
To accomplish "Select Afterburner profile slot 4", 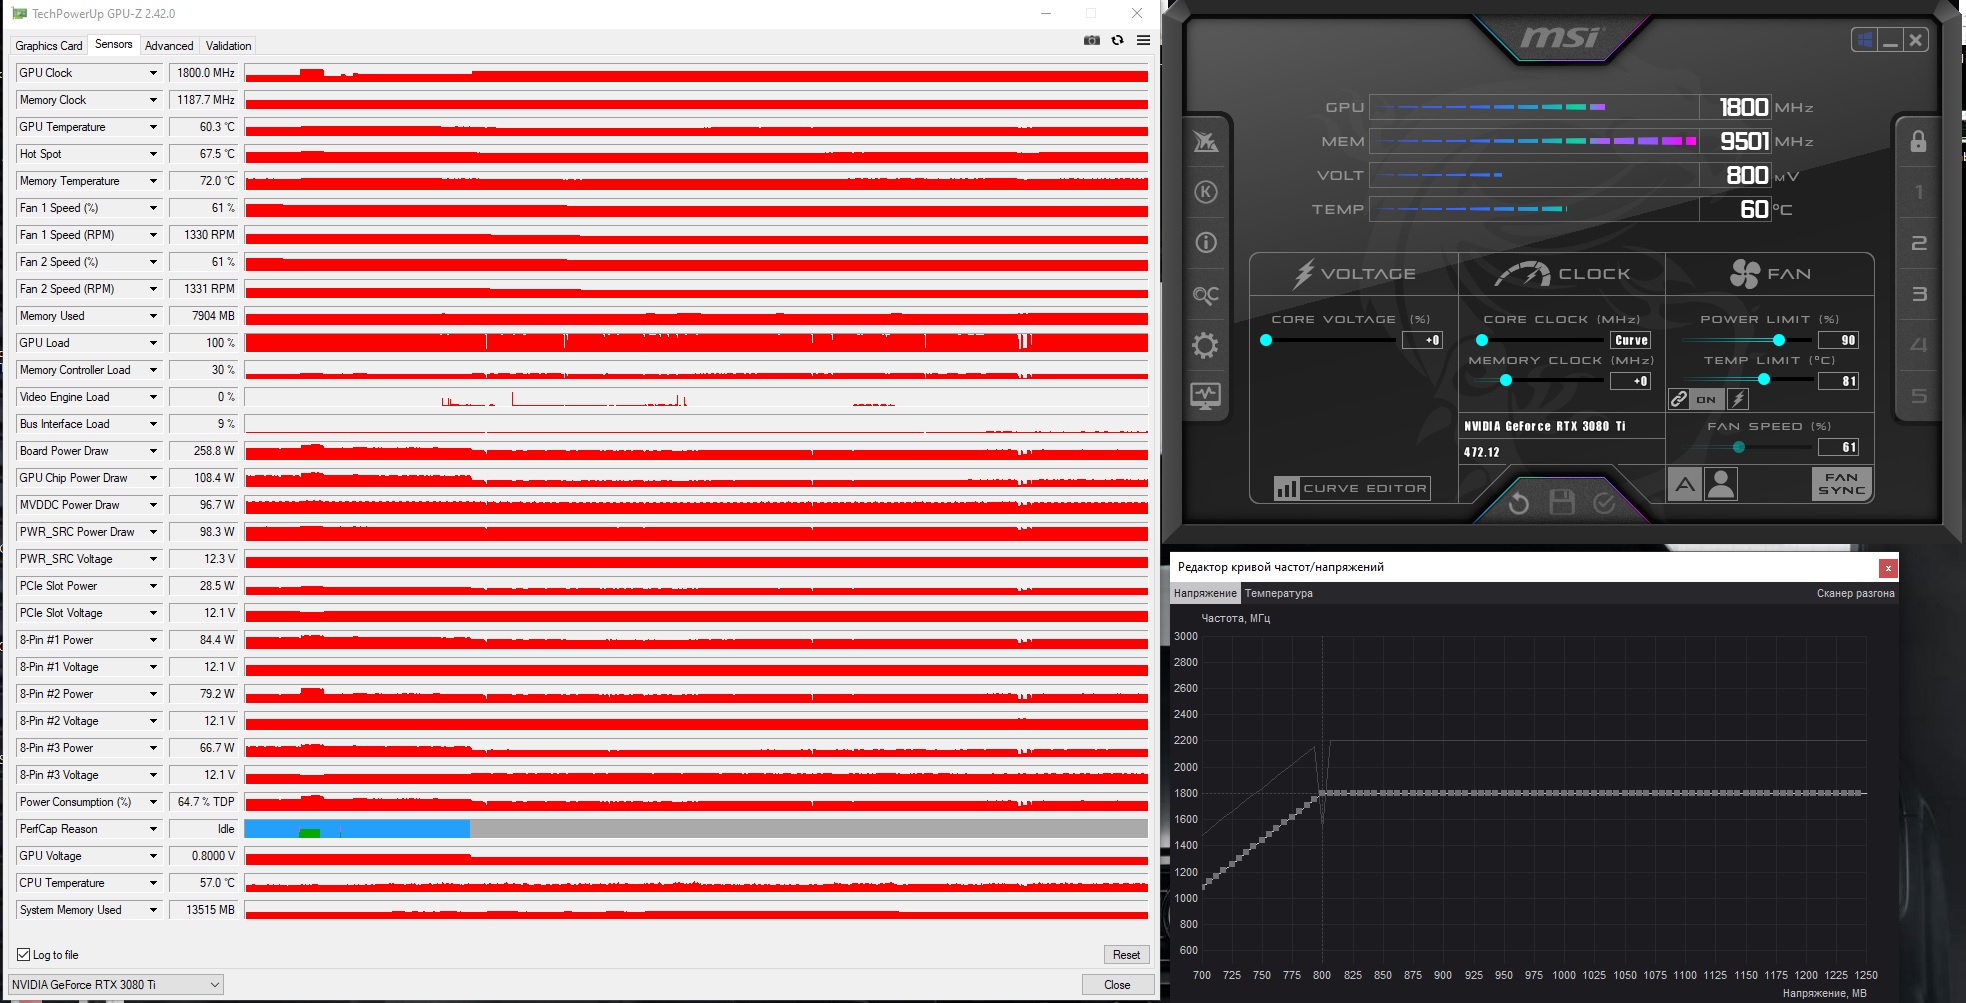I will click(x=1918, y=345).
